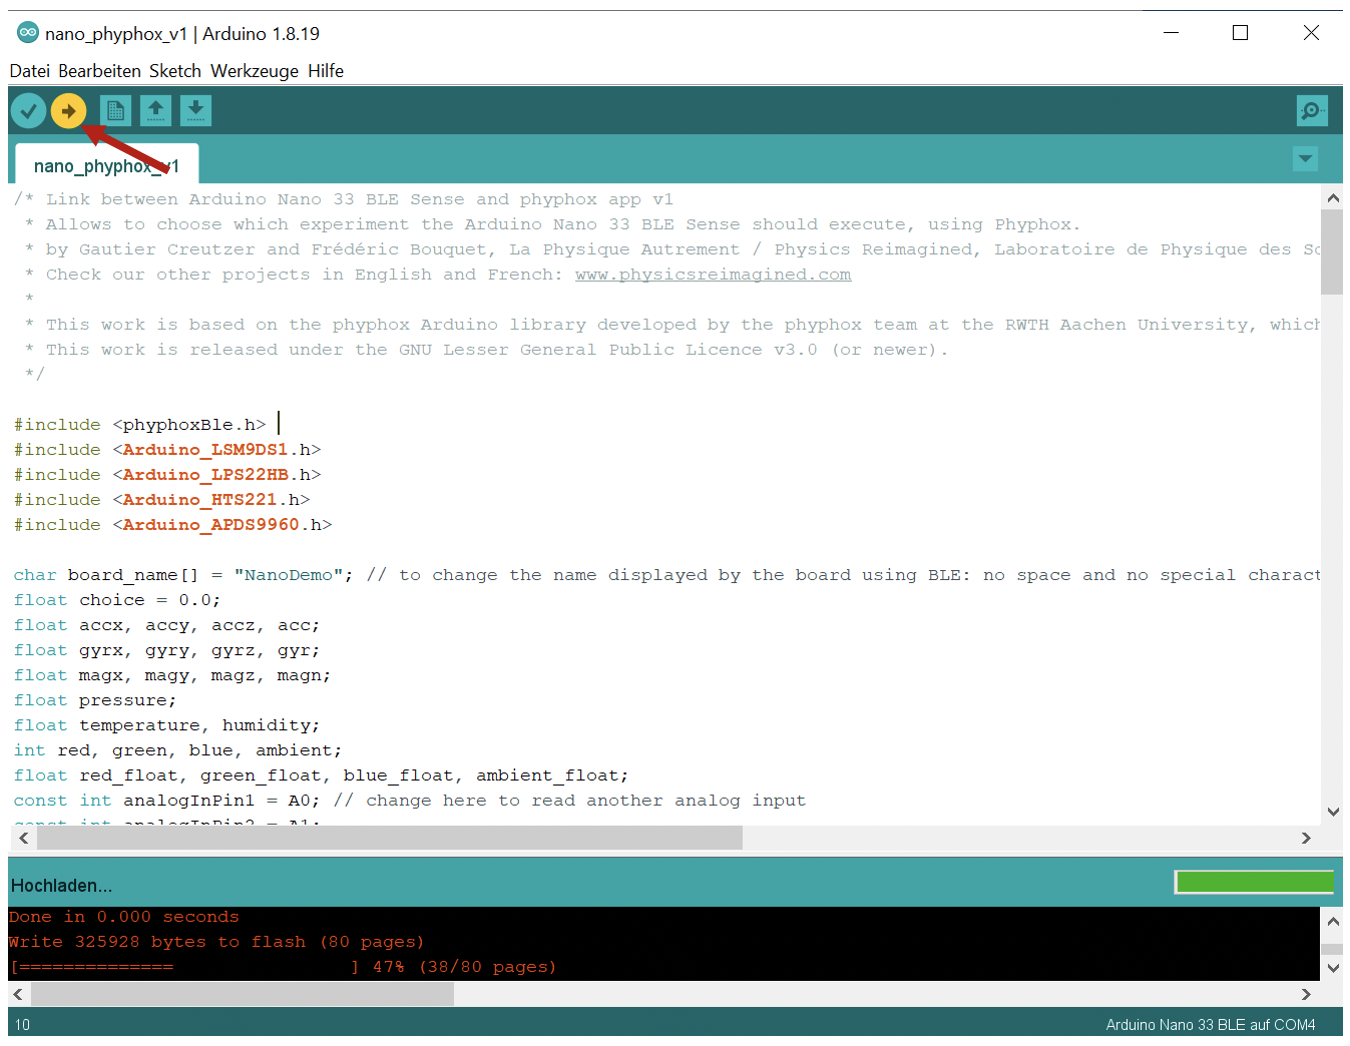
Task: Click the green upload progress bar
Action: (1254, 882)
